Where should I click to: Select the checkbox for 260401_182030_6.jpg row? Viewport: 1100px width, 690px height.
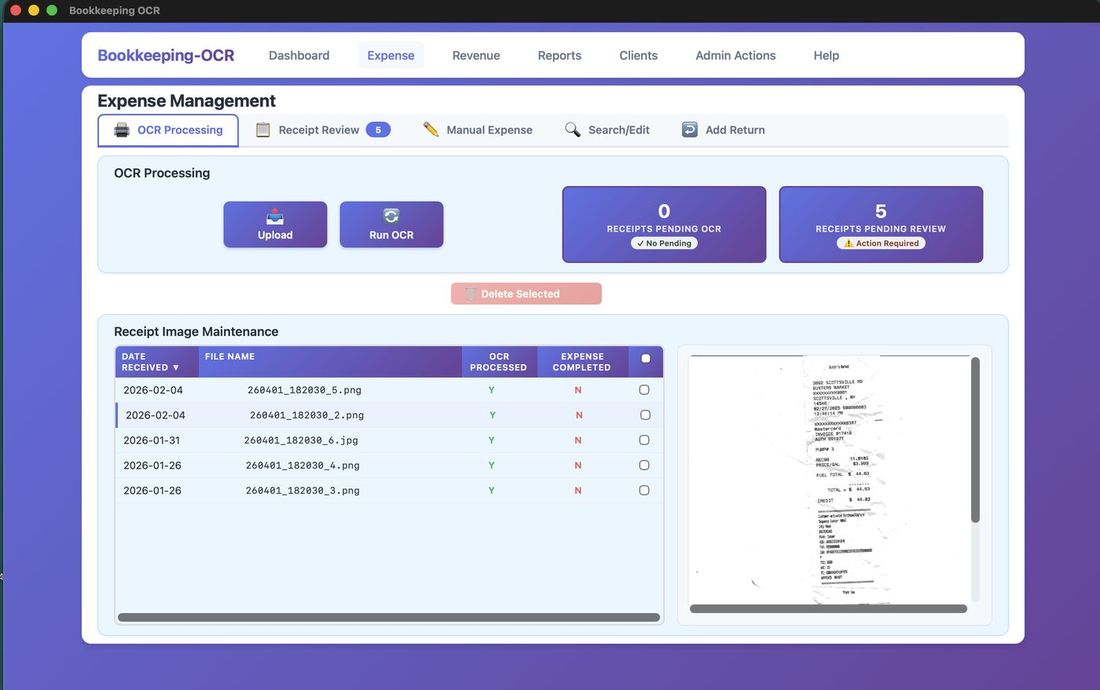(x=644, y=440)
